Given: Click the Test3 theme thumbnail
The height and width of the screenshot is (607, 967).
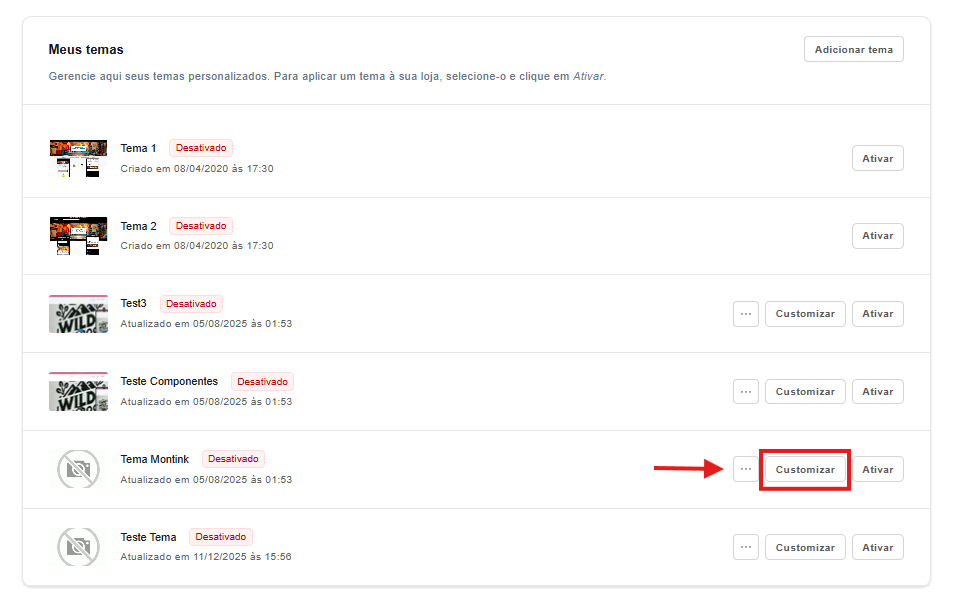Looking at the screenshot, I should 78,314.
